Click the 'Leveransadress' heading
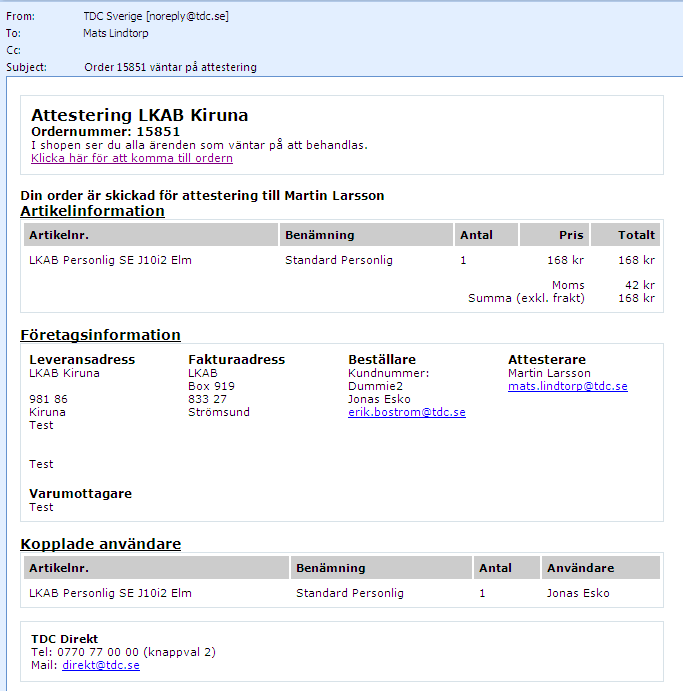This screenshot has width=683, height=691. coord(82,360)
